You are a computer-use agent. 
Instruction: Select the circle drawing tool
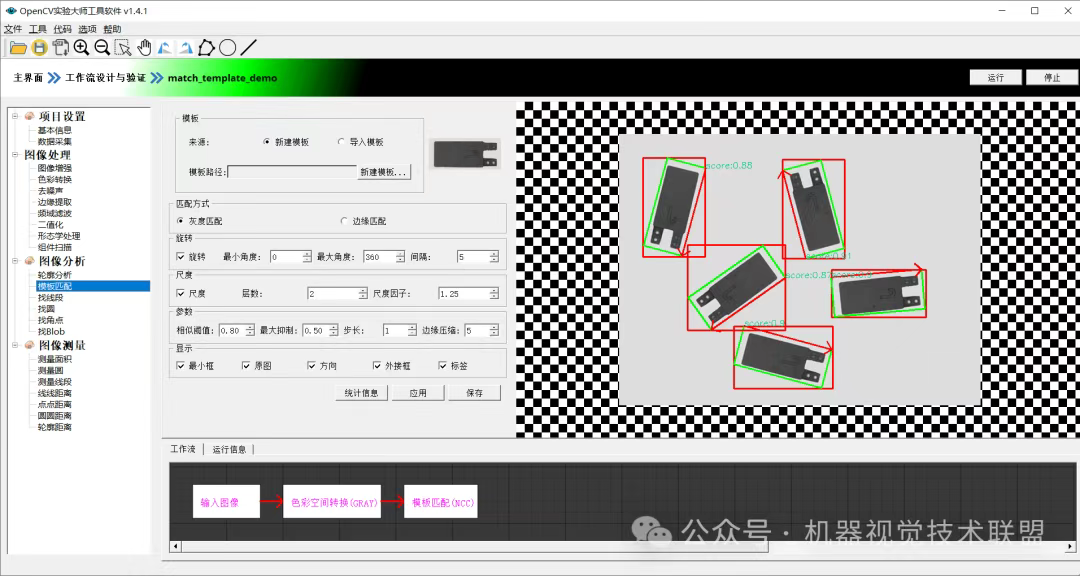[228, 47]
